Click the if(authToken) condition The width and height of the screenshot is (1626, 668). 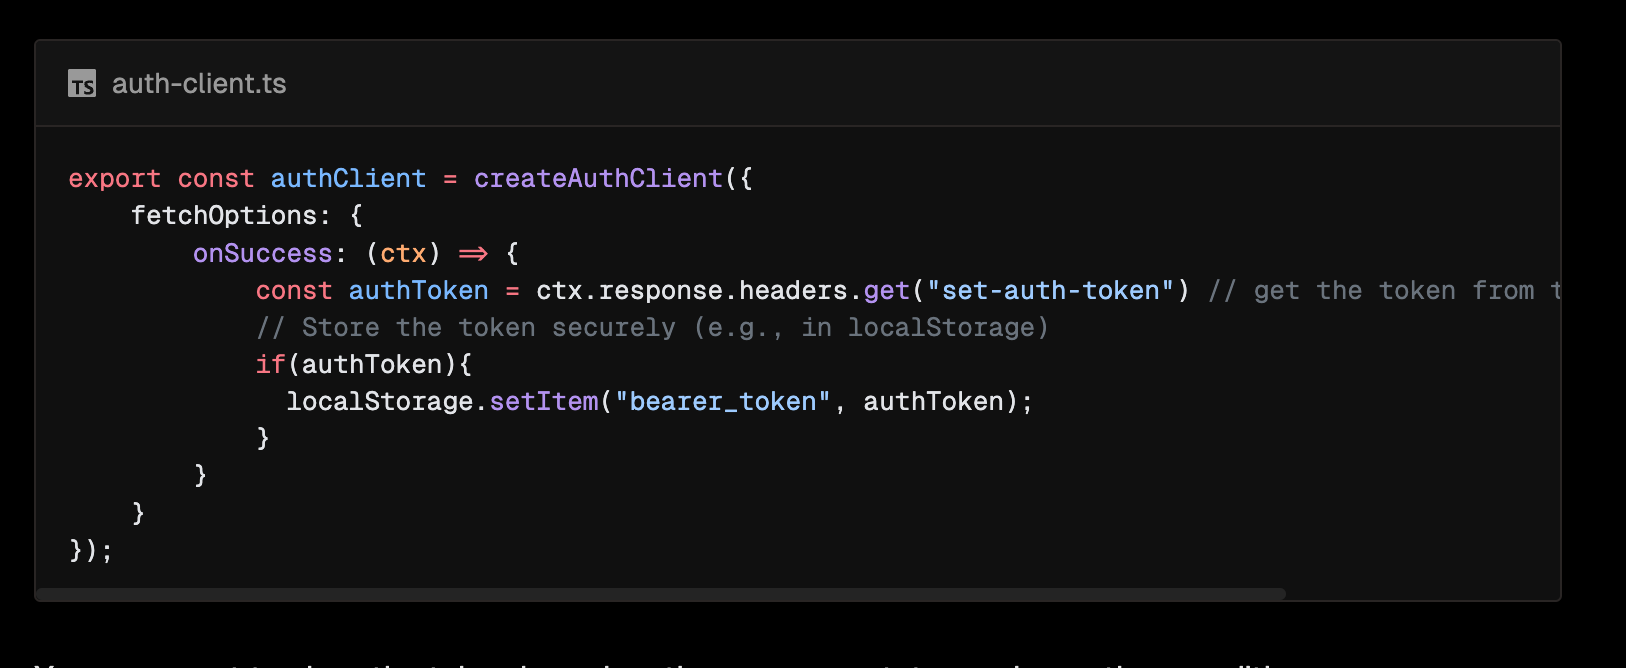point(363,365)
